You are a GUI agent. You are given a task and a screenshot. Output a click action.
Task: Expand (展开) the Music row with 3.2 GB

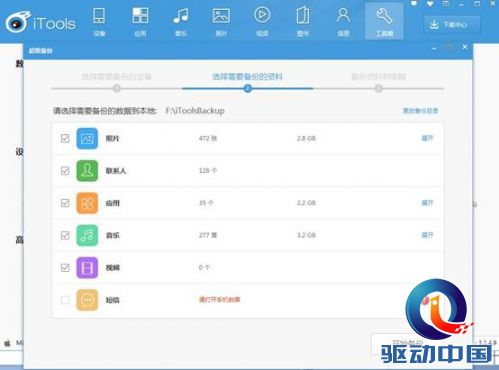427,235
